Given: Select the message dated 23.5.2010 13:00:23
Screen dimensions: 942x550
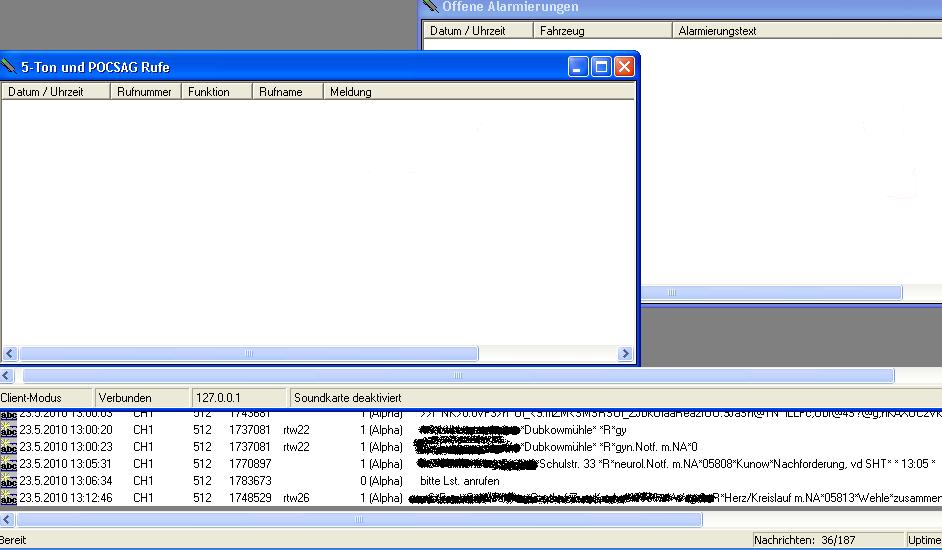Looking at the screenshot, I should 471,447.
